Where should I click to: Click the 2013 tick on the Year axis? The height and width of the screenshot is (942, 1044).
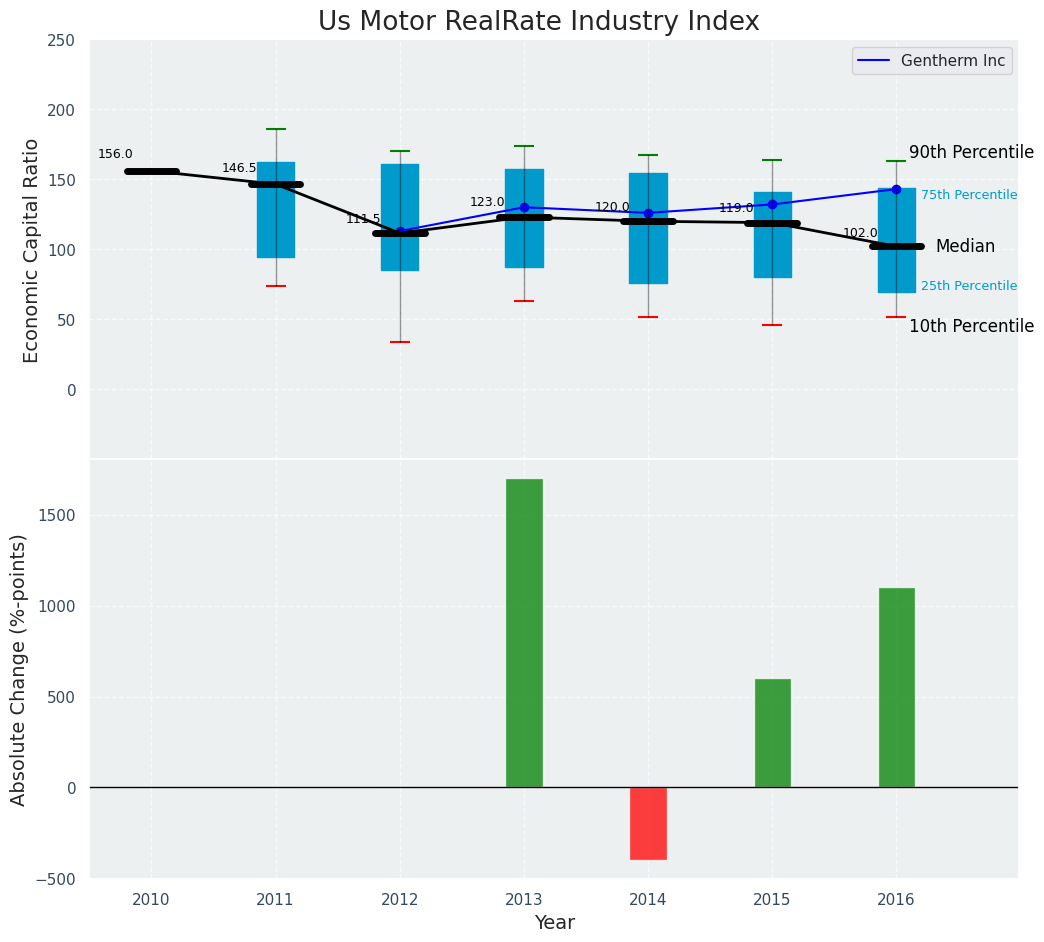524,900
